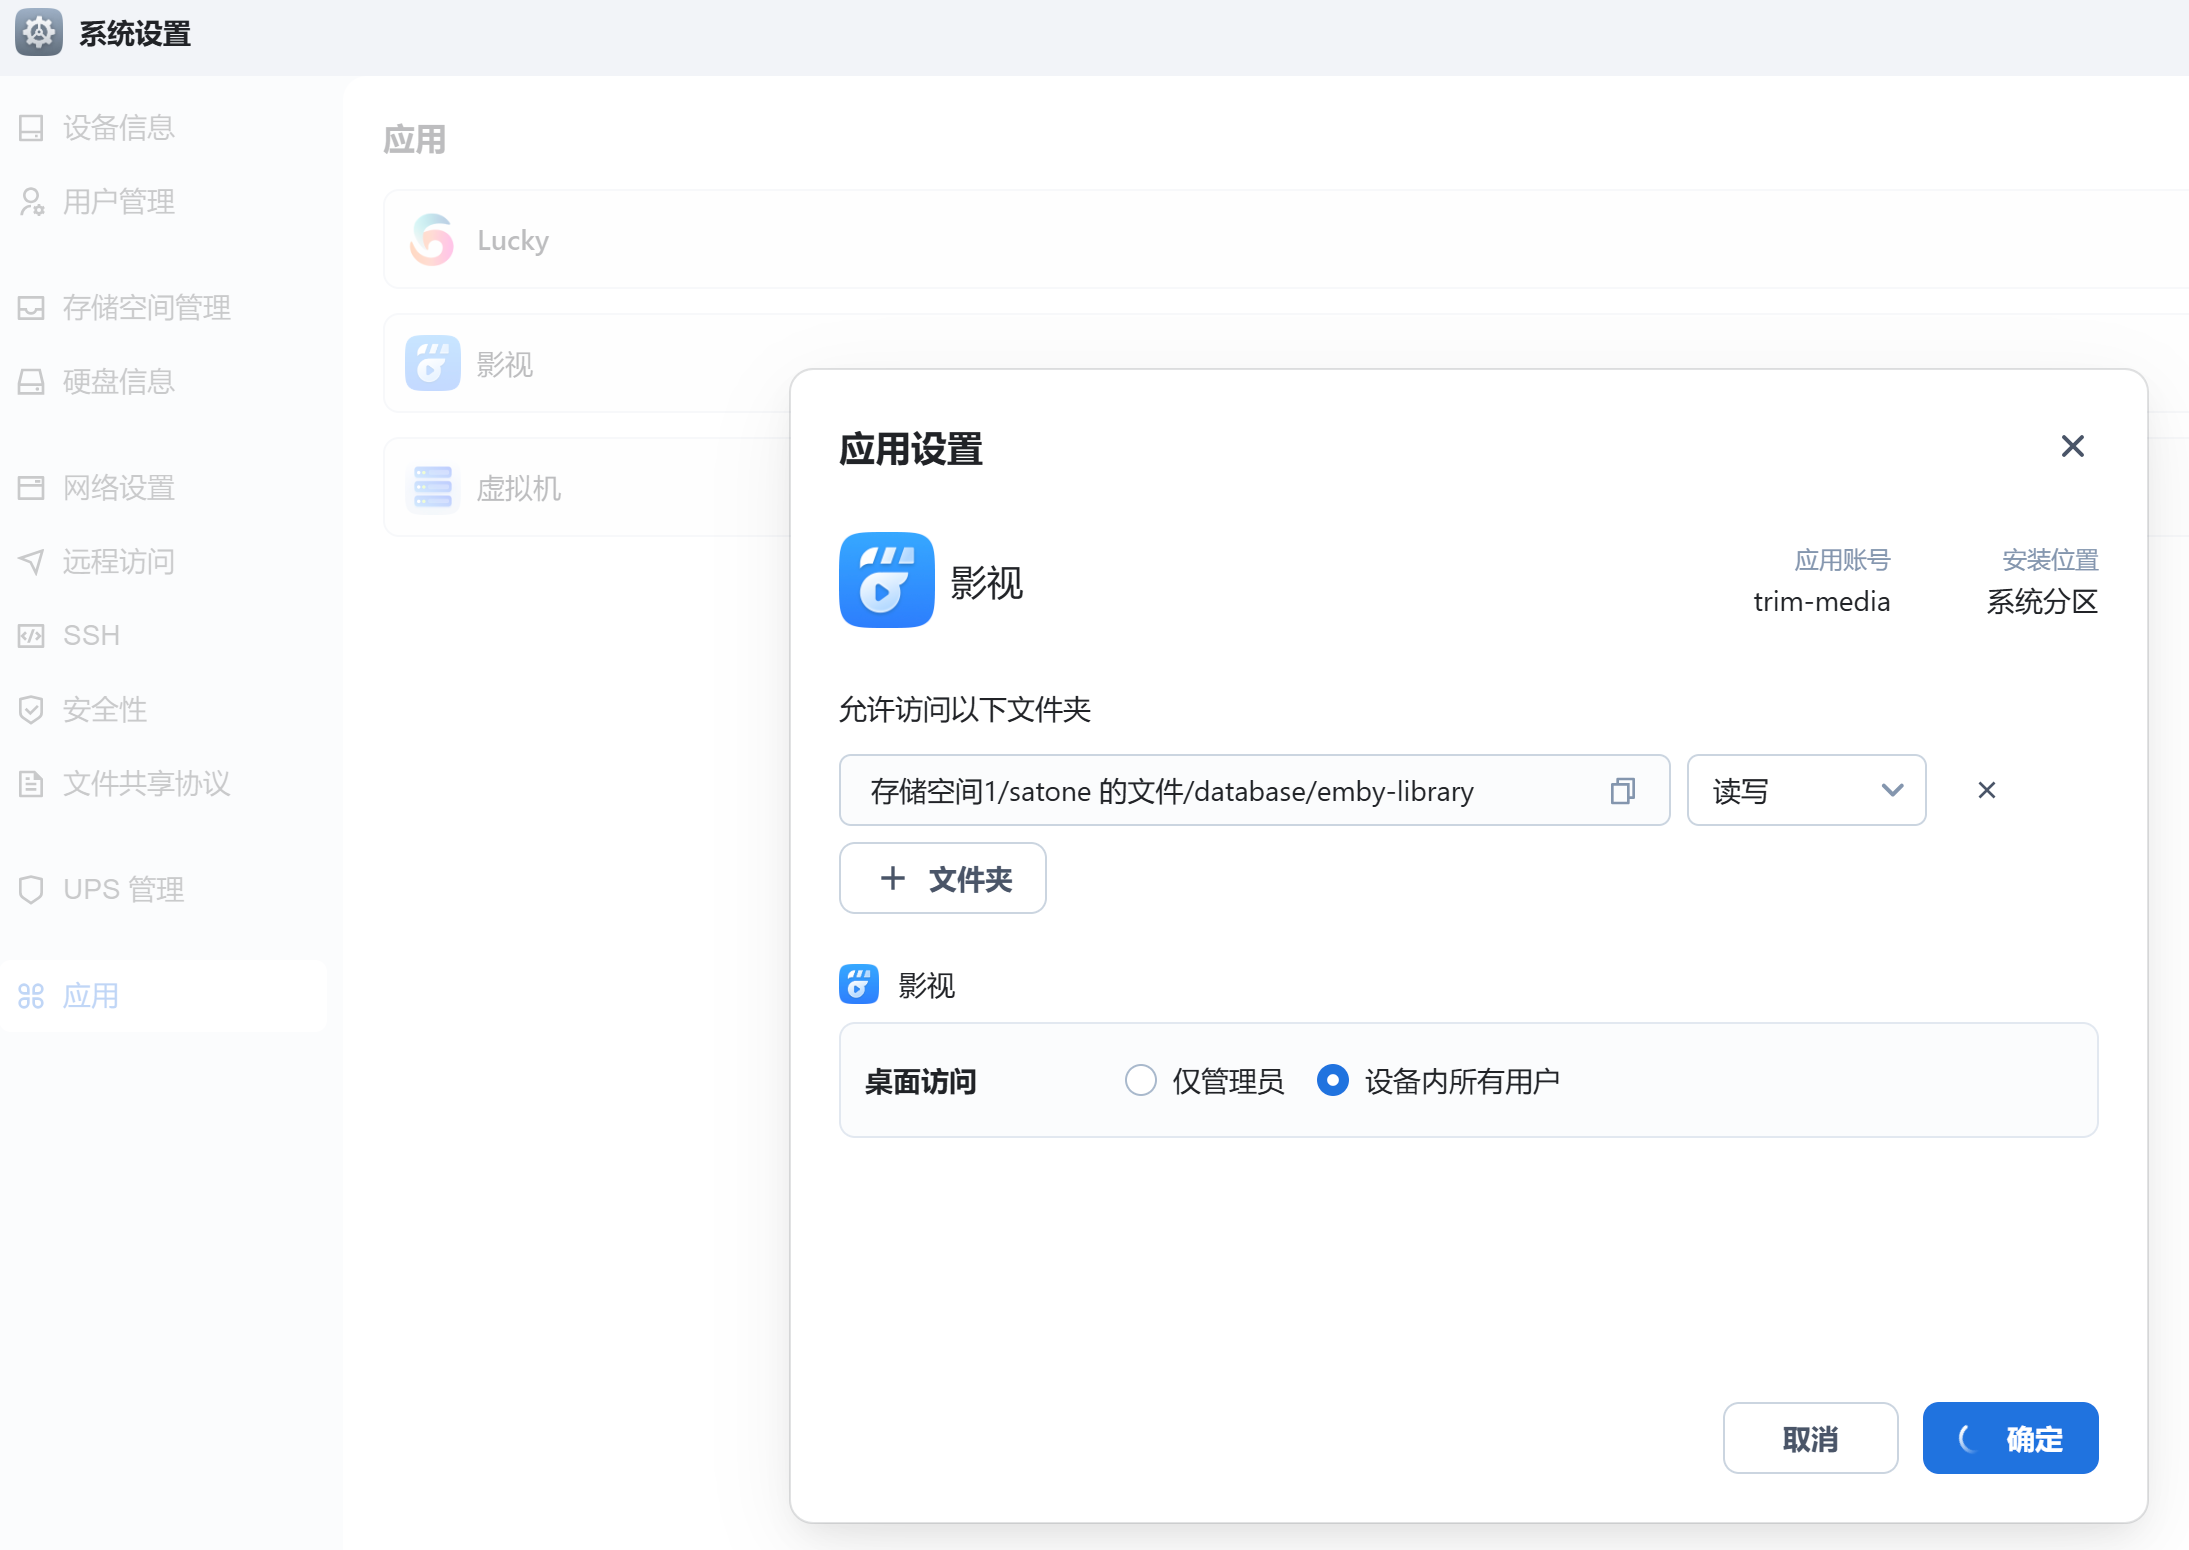Click the 系统分区 install location text
2189x1550 pixels.
click(x=2042, y=602)
